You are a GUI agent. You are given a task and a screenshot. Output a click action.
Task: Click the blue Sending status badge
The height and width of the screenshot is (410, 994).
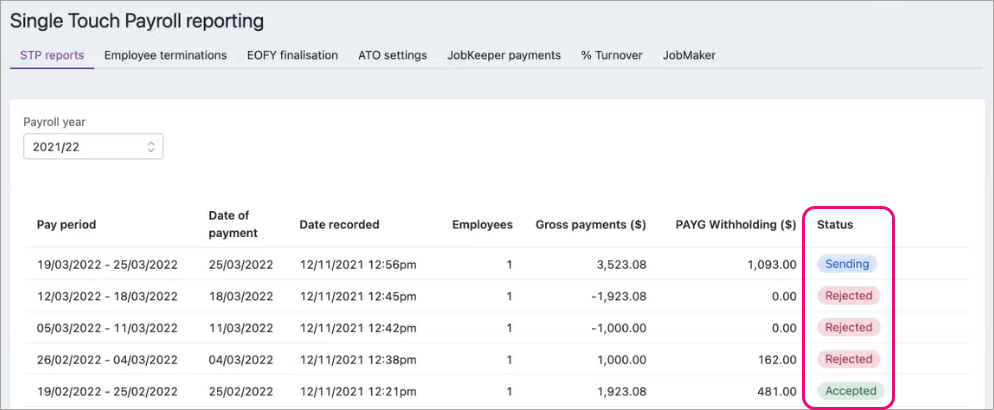pyautogui.click(x=847, y=264)
